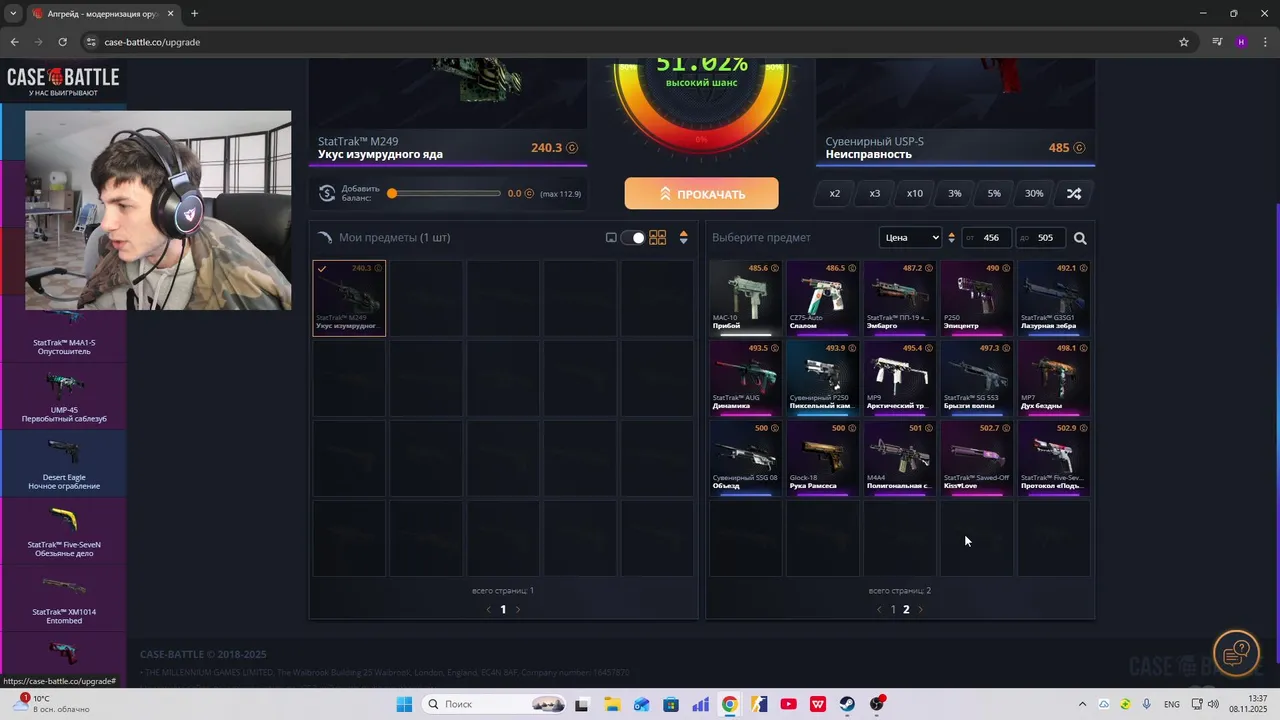The height and width of the screenshot is (720, 1280).
Task: Click the Windows taskbar search box
Action: (495, 704)
